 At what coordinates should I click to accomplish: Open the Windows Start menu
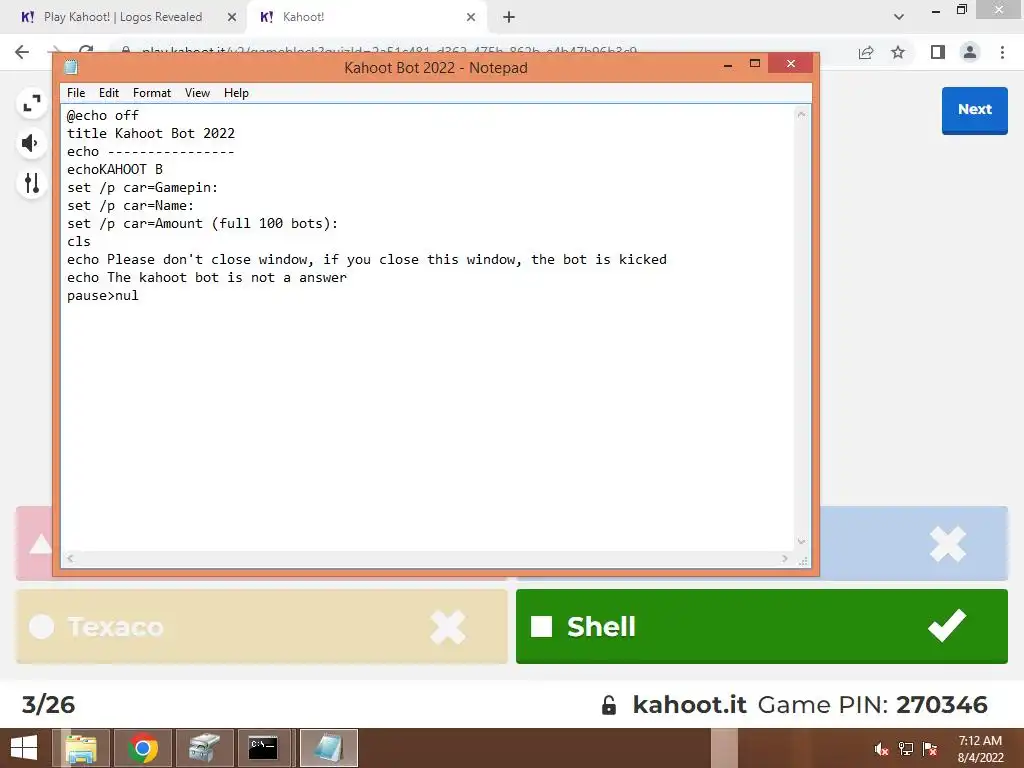pos(24,748)
